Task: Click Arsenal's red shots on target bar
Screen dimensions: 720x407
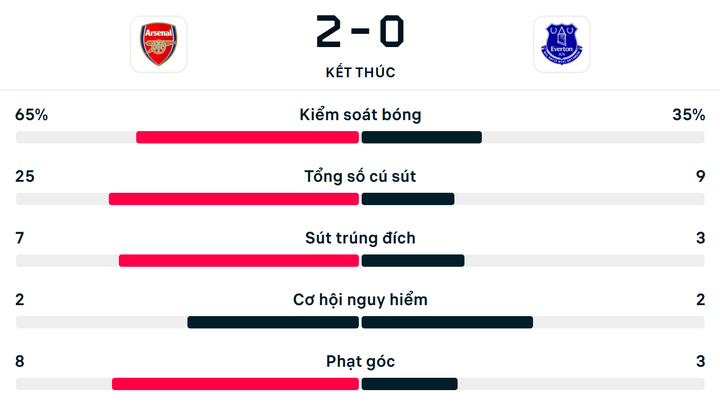Action: 238,261
